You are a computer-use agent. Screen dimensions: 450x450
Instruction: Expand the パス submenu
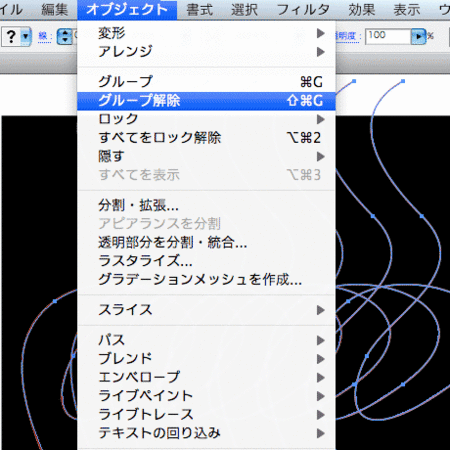(206, 340)
